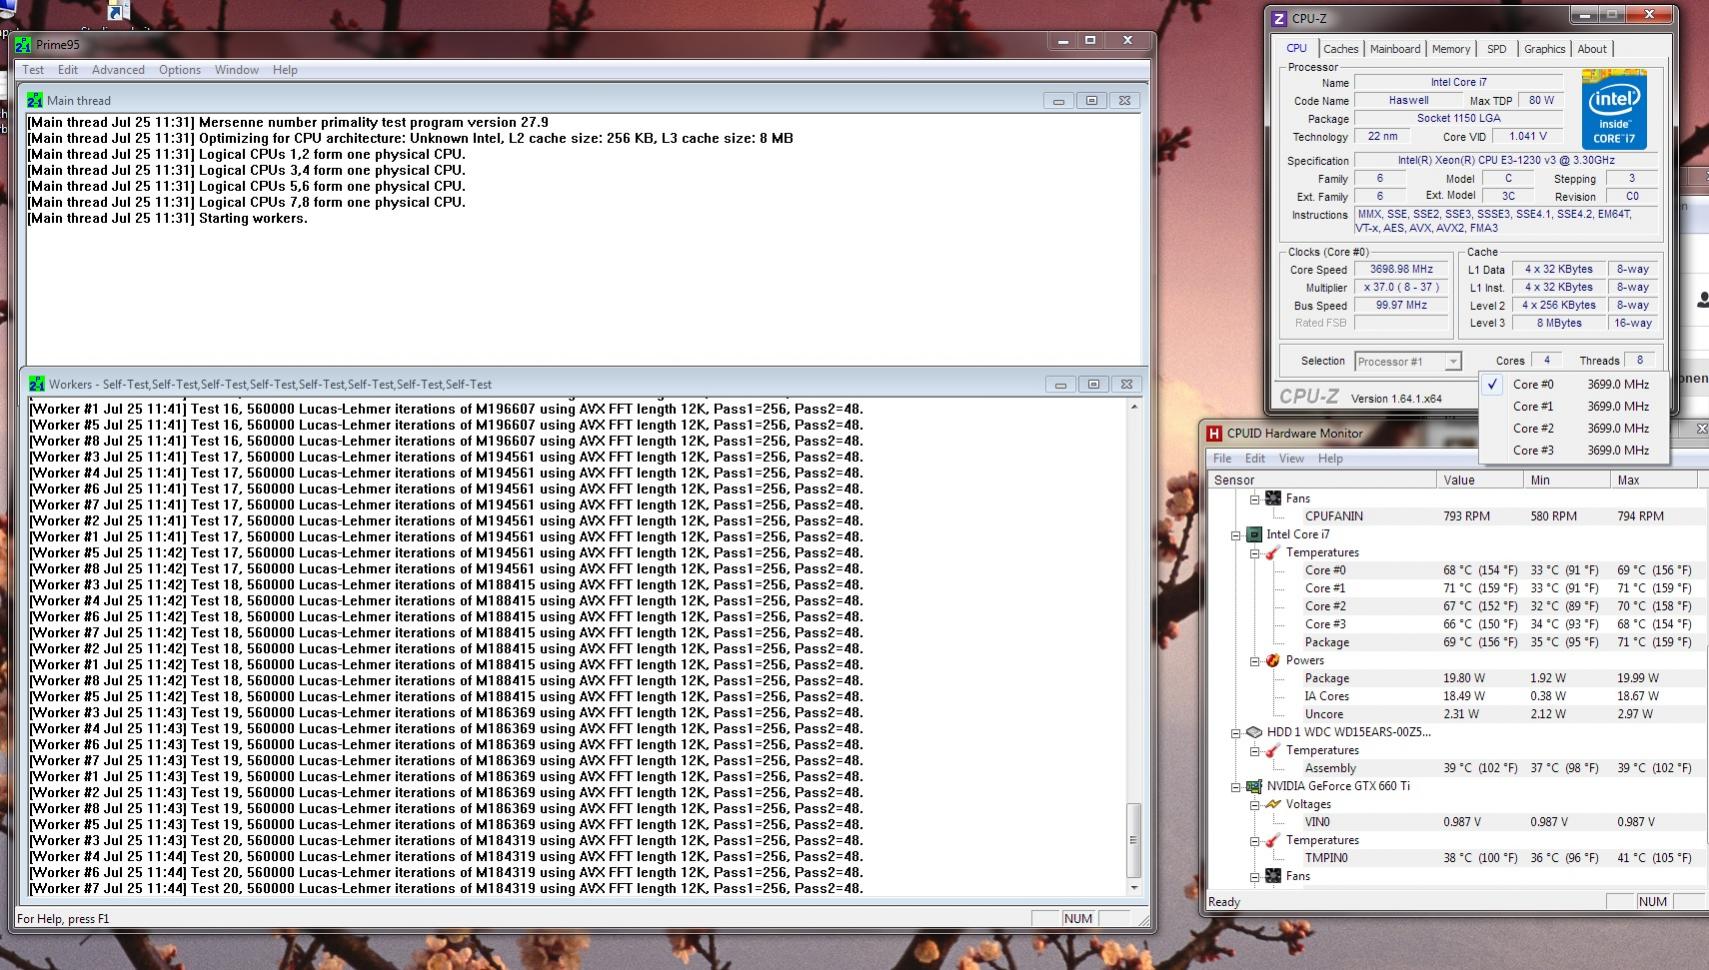Switch to the Caches tab in CPU-Z
Viewport: 1709px width, 970px height.
[x=1340, y=49]
